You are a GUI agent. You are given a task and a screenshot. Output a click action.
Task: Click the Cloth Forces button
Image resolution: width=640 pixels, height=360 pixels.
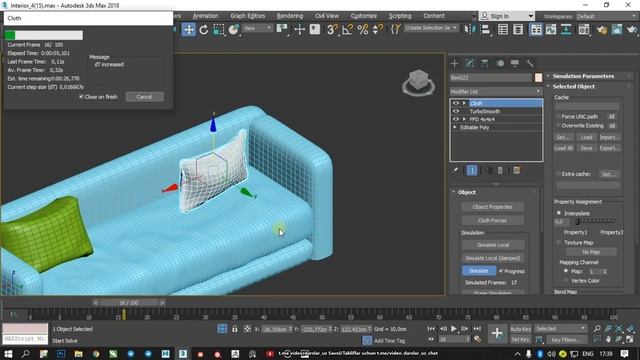coord(492,220)
